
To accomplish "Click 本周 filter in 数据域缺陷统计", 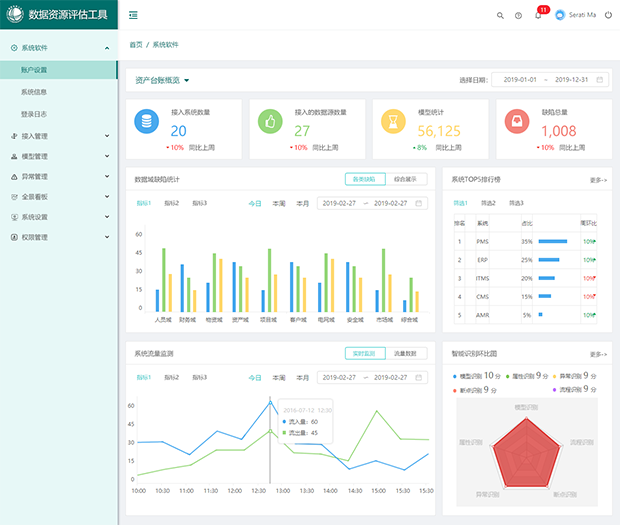I will pyautogui.click(x=279, y=204).
